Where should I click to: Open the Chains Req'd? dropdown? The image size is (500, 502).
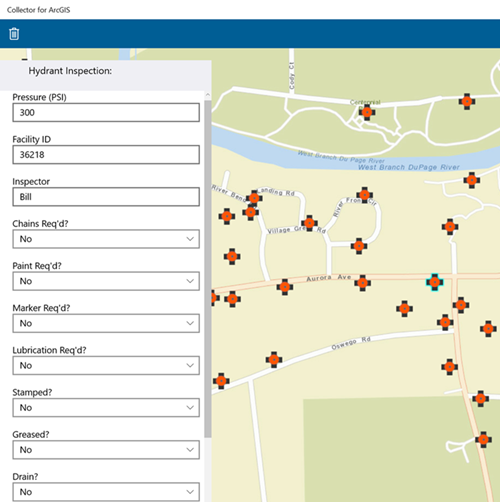click(x=106, y=239)
